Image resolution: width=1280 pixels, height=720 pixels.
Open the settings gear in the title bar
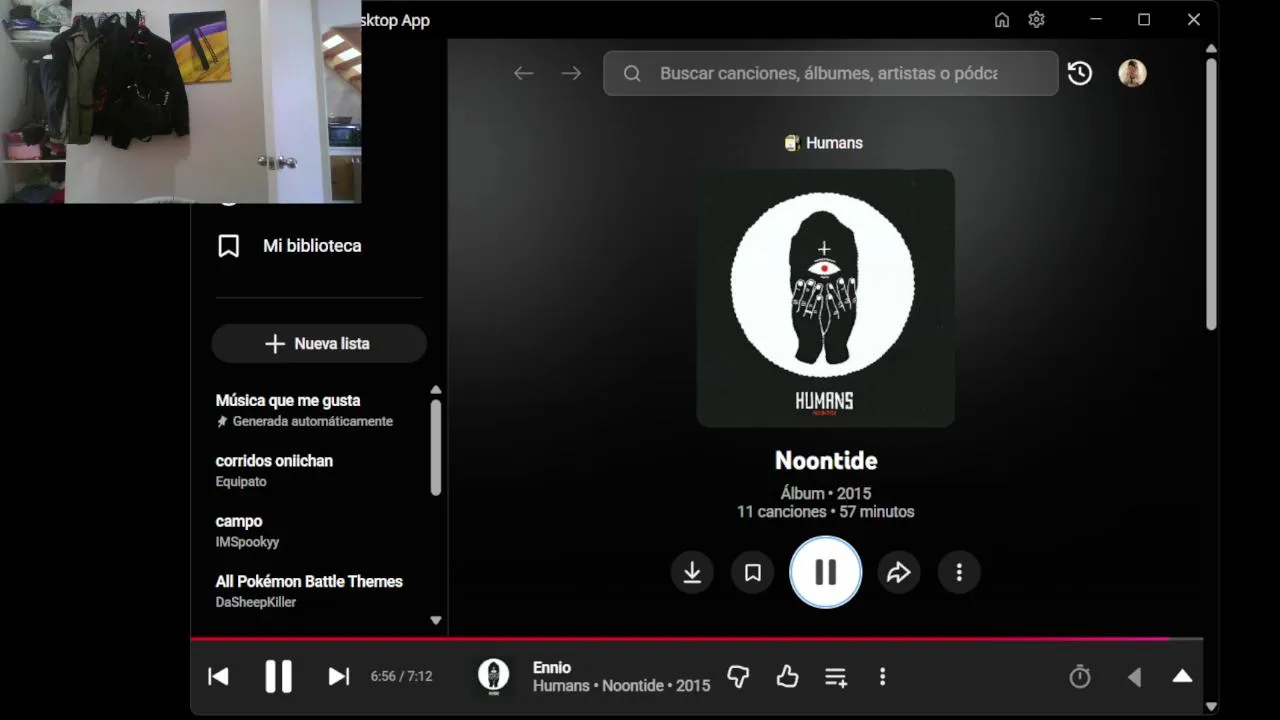coord(1036,20)
